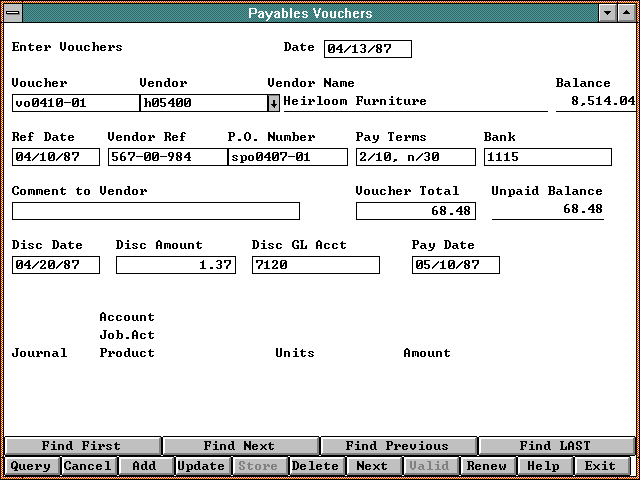640x480 pixels.
Task: Click the Date input field
Action: point(367,49)
